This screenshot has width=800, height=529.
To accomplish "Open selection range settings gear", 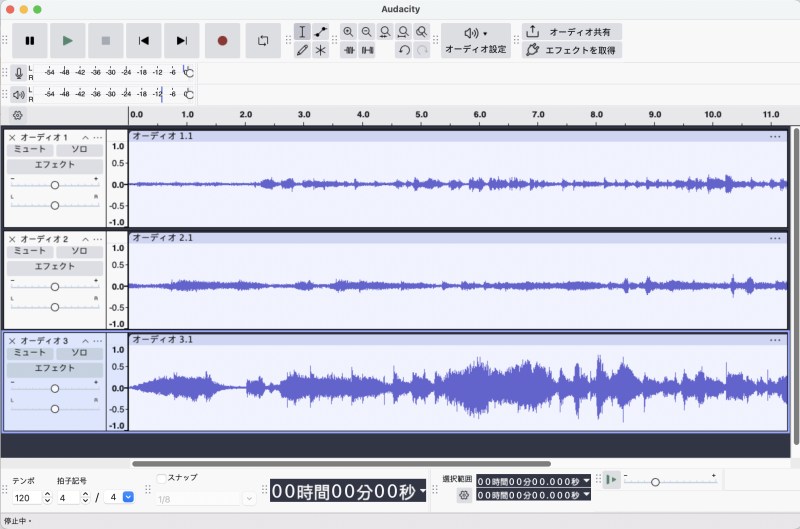I will [464, 495].
